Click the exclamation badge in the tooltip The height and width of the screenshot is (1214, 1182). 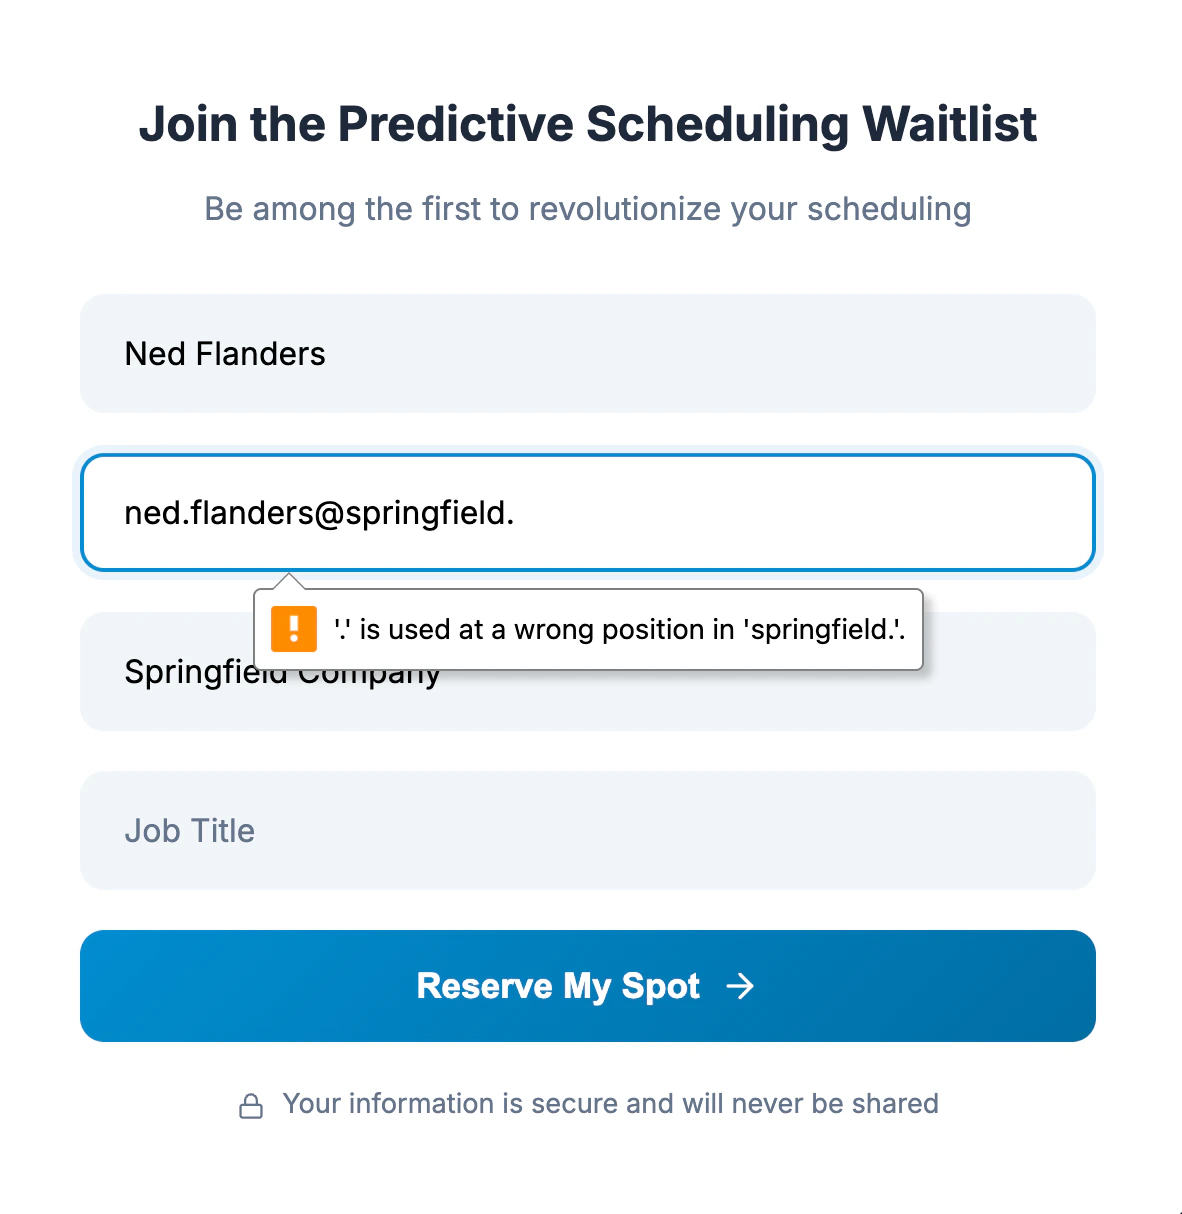click(x=293, y=629)
